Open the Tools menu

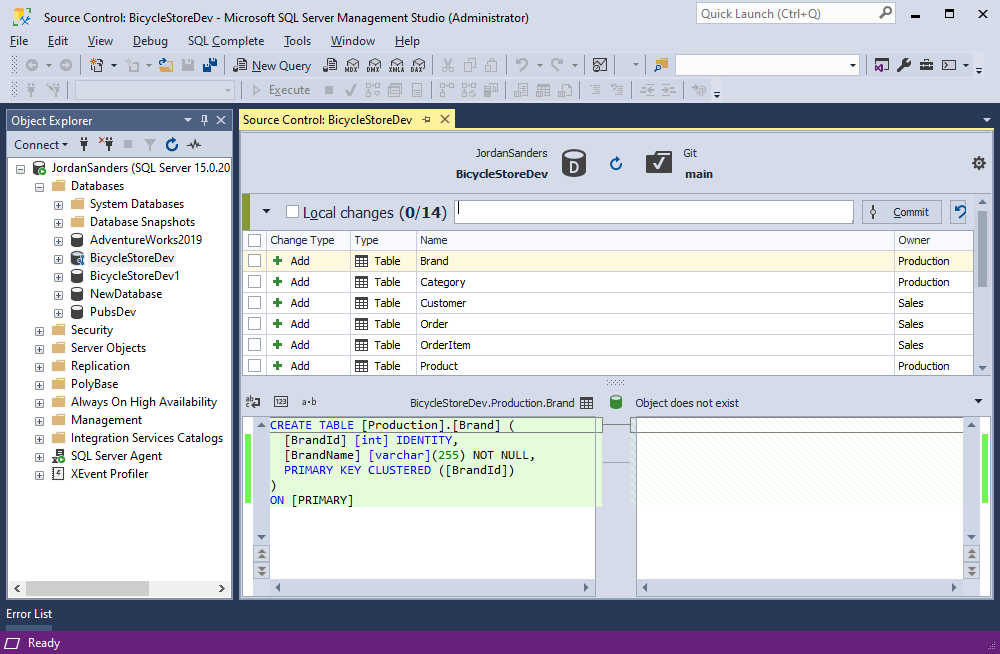point(297,41)
